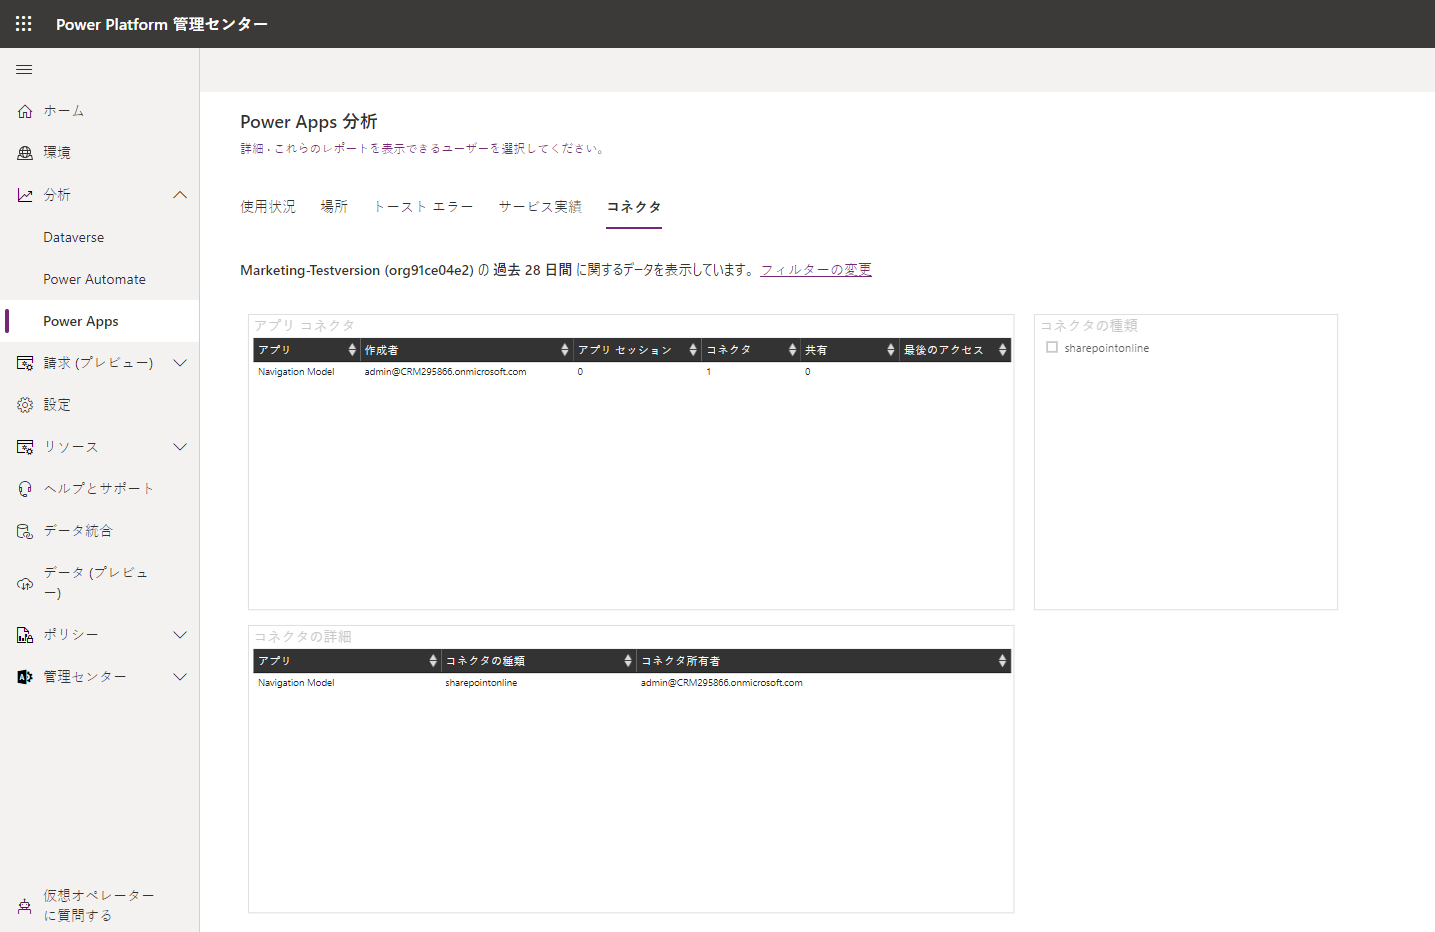Screen dimensions: 1435x932
Task: Click Navigation Model in コネクタの詳細 table
Action: [x=296, y=683]
